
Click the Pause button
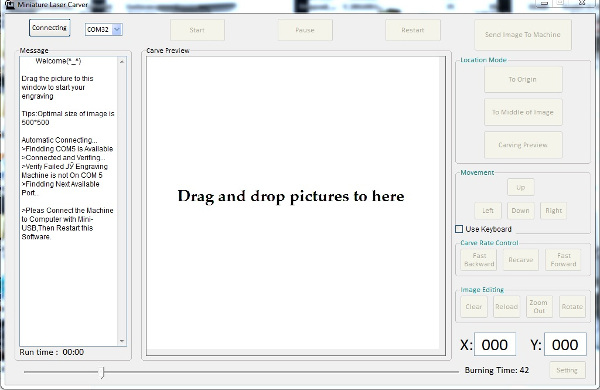coord(305,30)
